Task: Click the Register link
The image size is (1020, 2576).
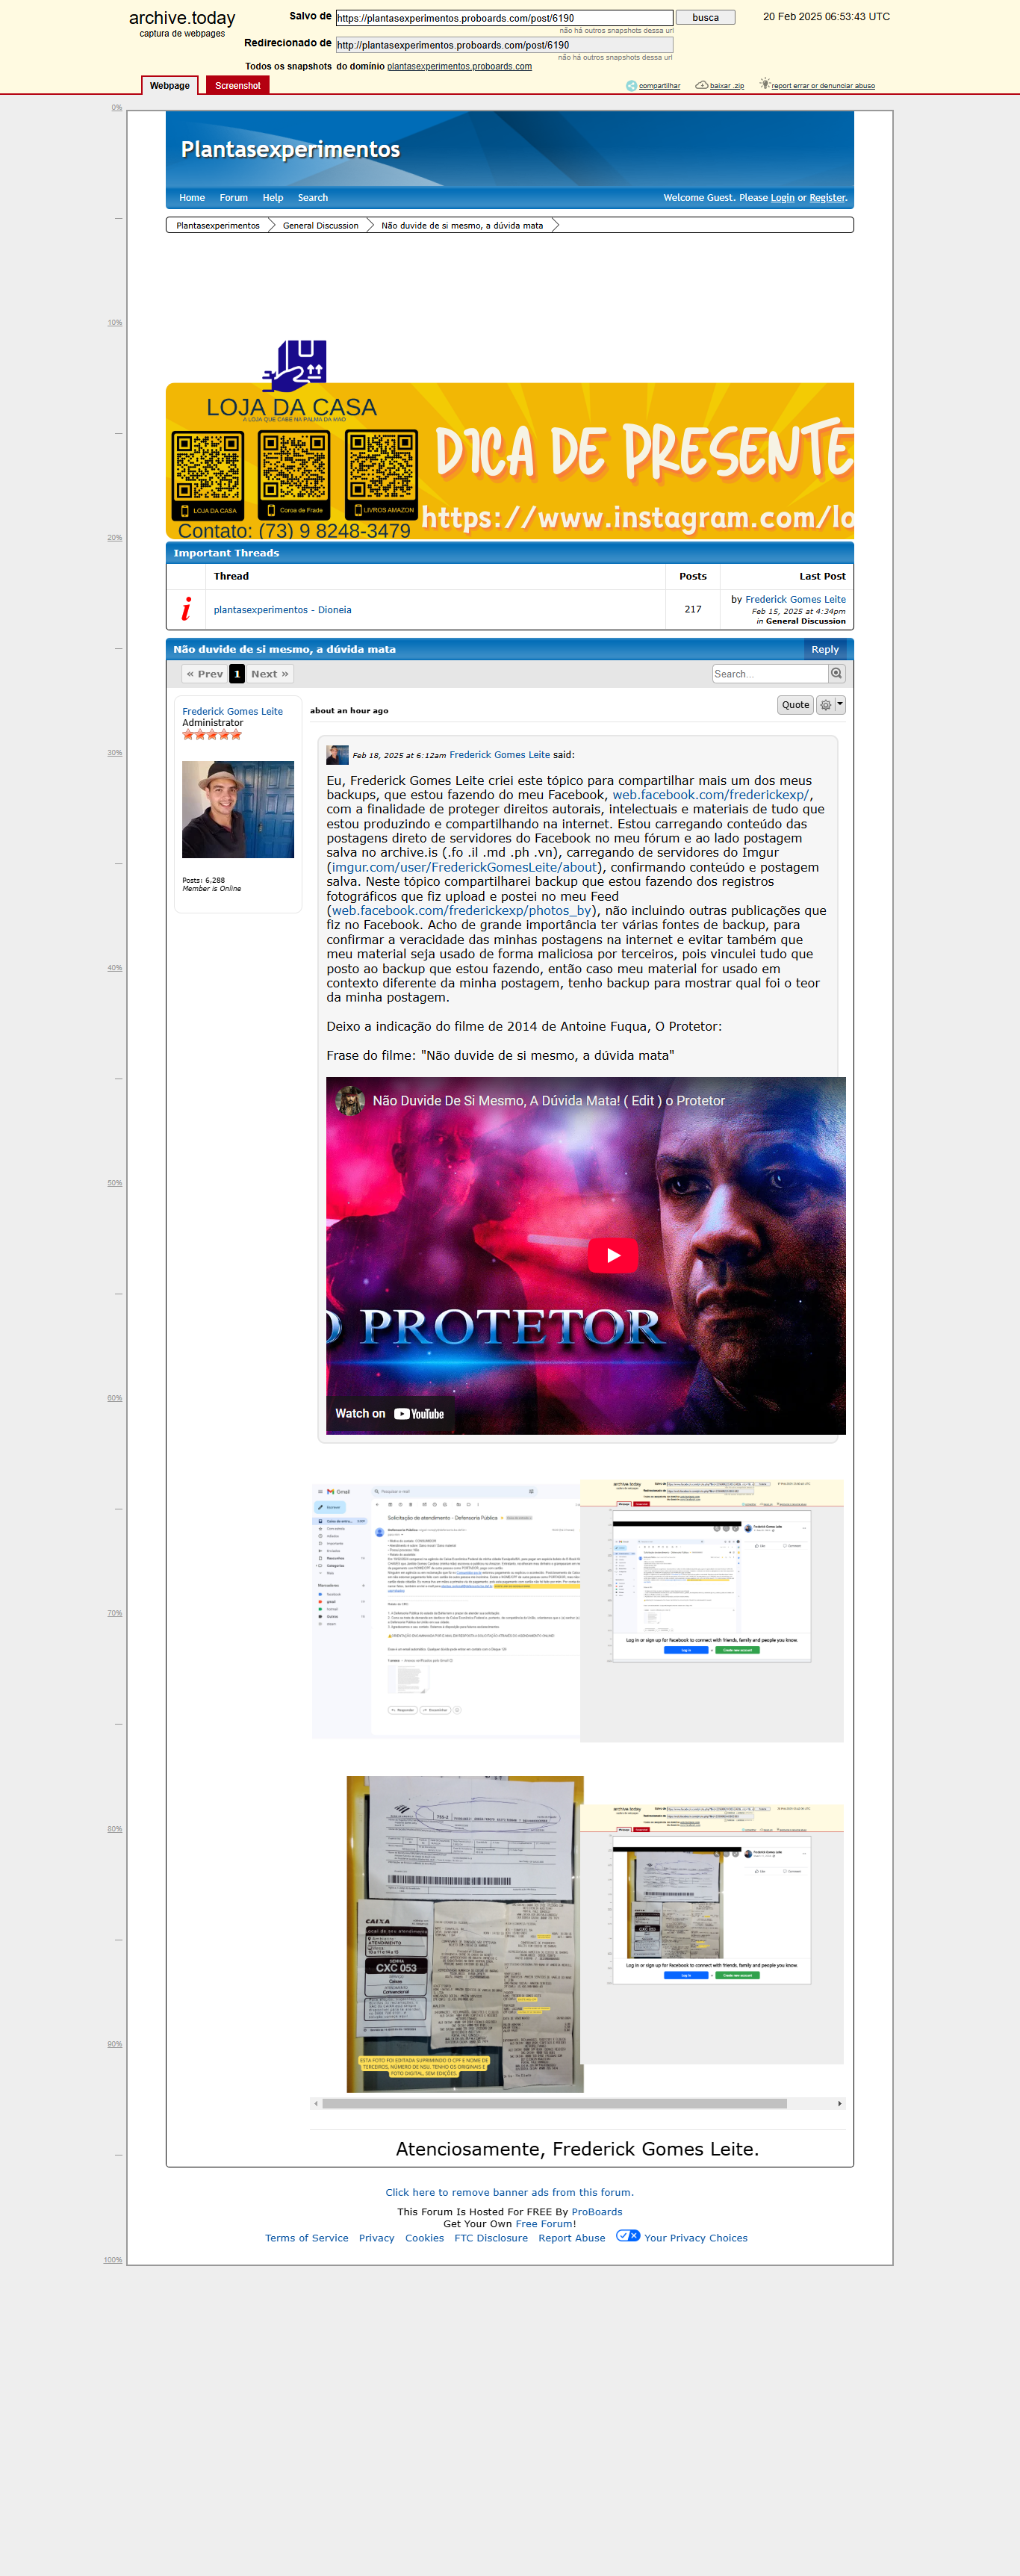Action: (827, 198)
